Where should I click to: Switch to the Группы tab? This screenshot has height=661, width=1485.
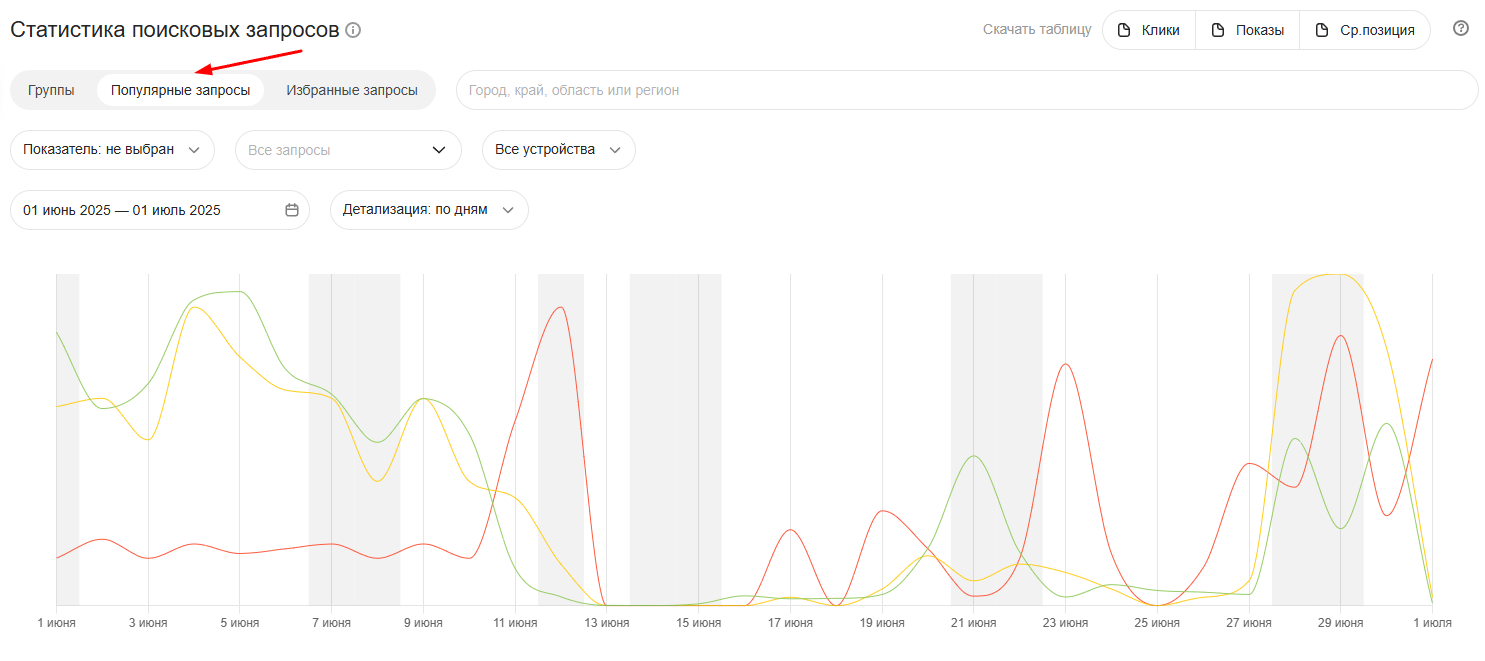pos(51,90)
